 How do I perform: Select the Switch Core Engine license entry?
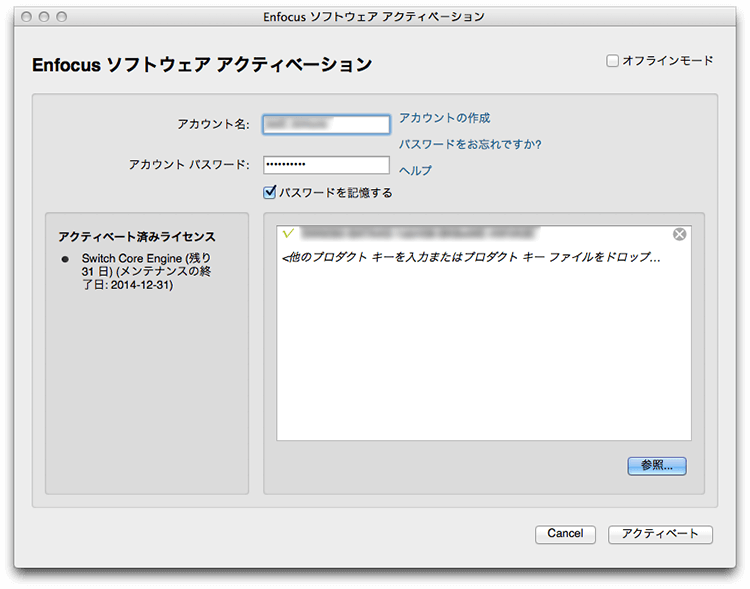coord(146,271)
